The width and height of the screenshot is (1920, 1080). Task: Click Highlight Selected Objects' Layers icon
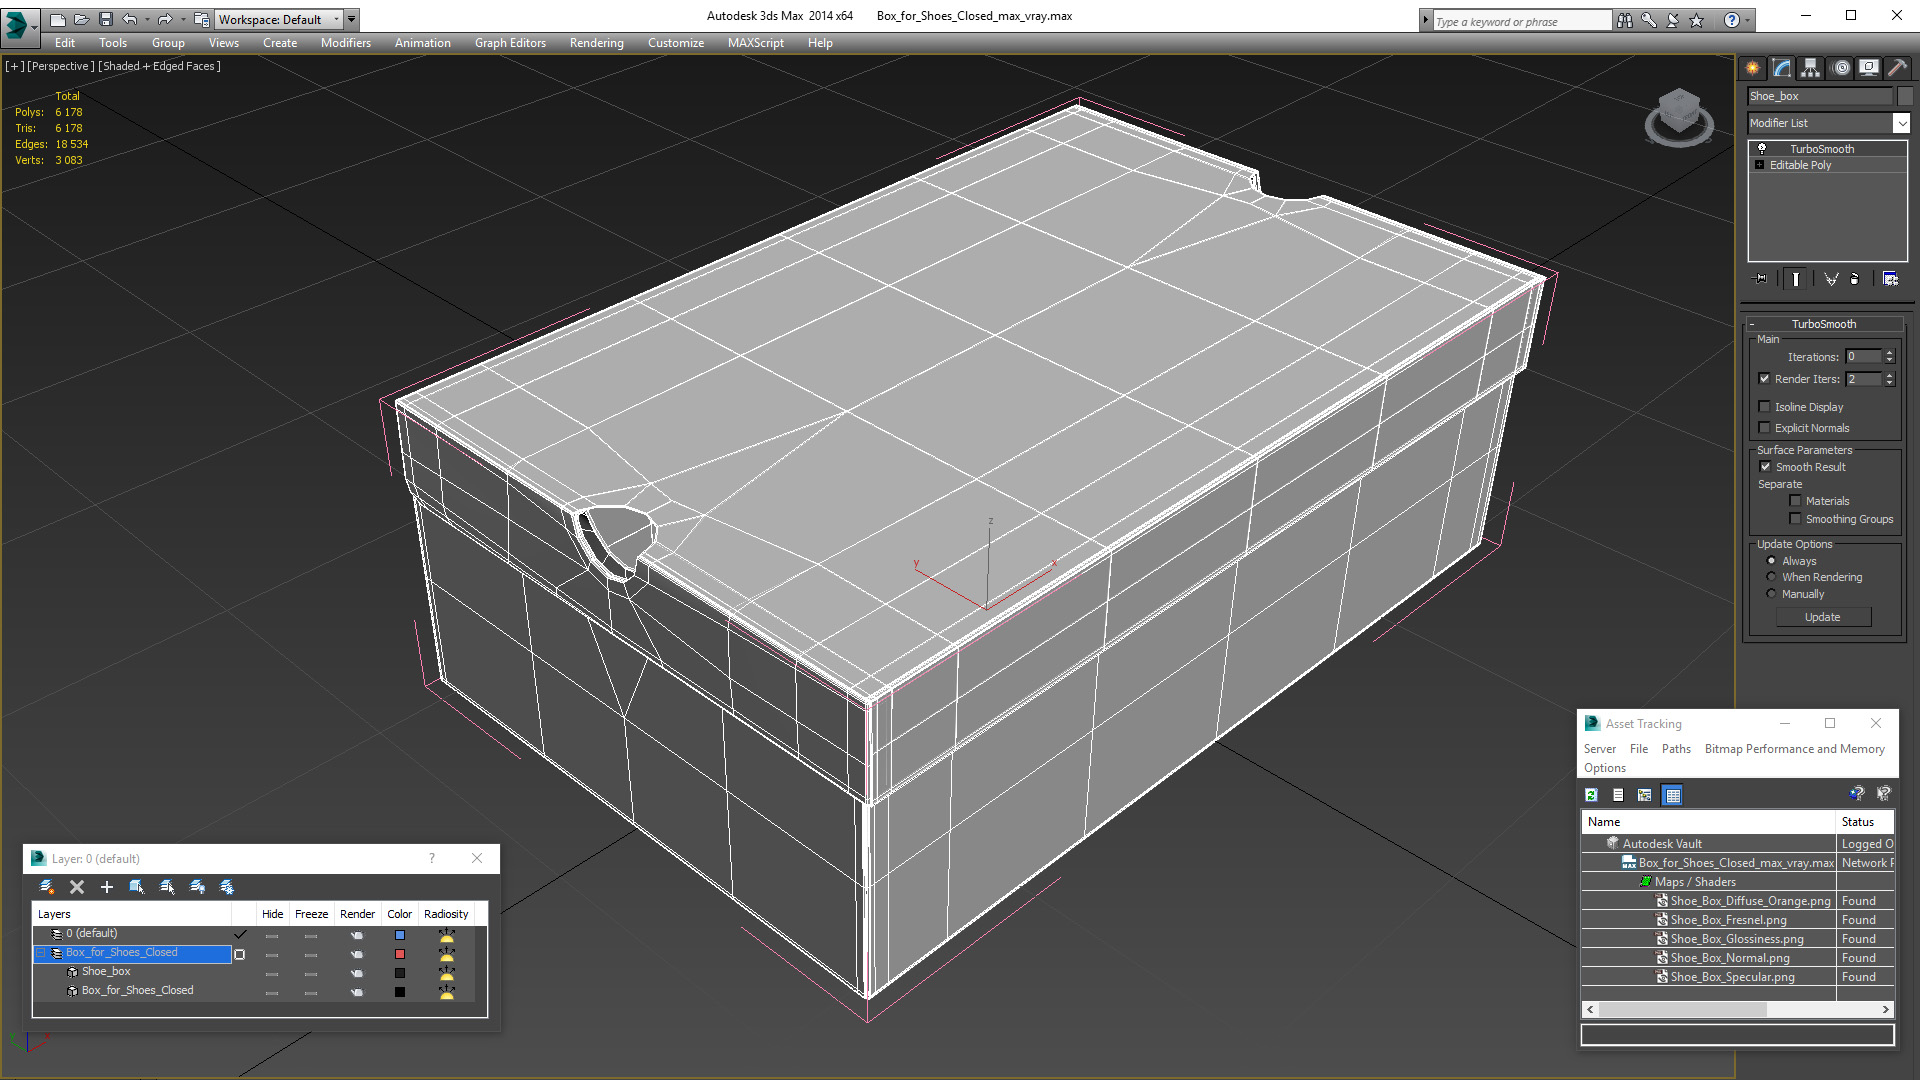point(167,887)
